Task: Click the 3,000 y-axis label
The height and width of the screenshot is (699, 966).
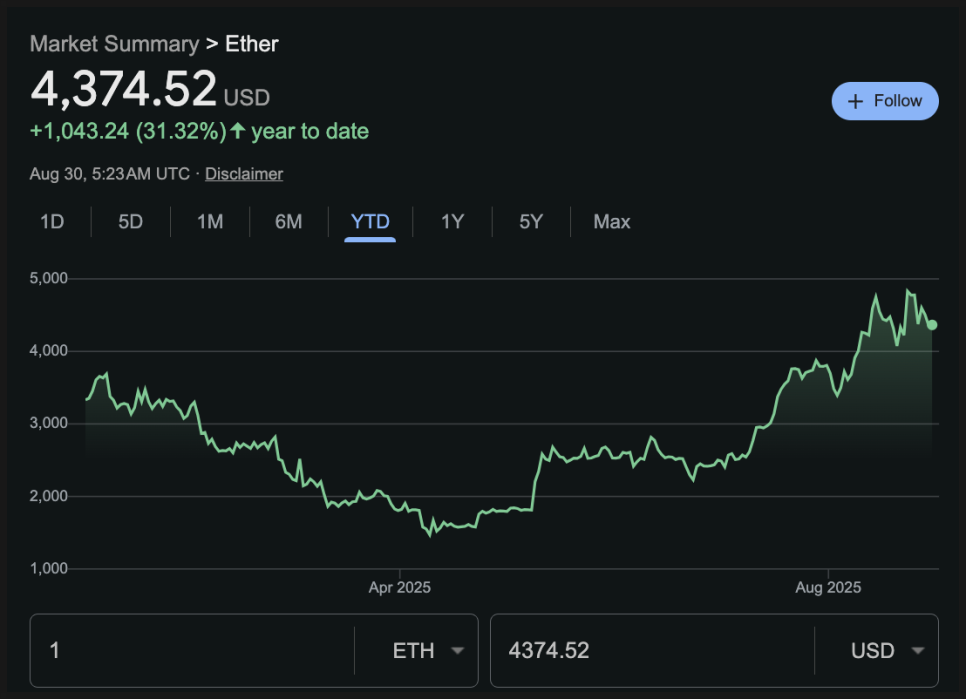Action: point(49,423)
